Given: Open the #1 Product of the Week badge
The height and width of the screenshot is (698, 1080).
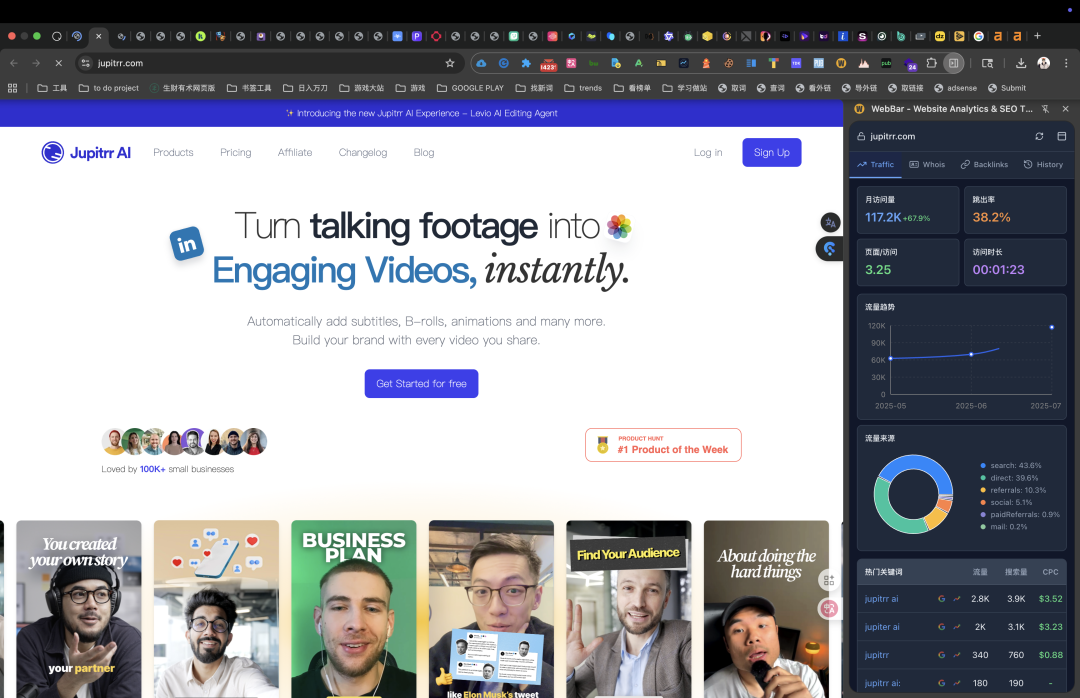Looking at the screenshot, I should [663, 445].
